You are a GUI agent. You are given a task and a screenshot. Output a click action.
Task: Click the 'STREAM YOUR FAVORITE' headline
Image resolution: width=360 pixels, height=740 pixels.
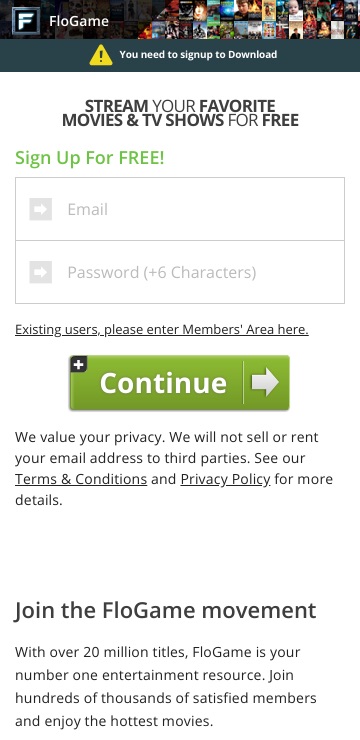tap(180, 106)
